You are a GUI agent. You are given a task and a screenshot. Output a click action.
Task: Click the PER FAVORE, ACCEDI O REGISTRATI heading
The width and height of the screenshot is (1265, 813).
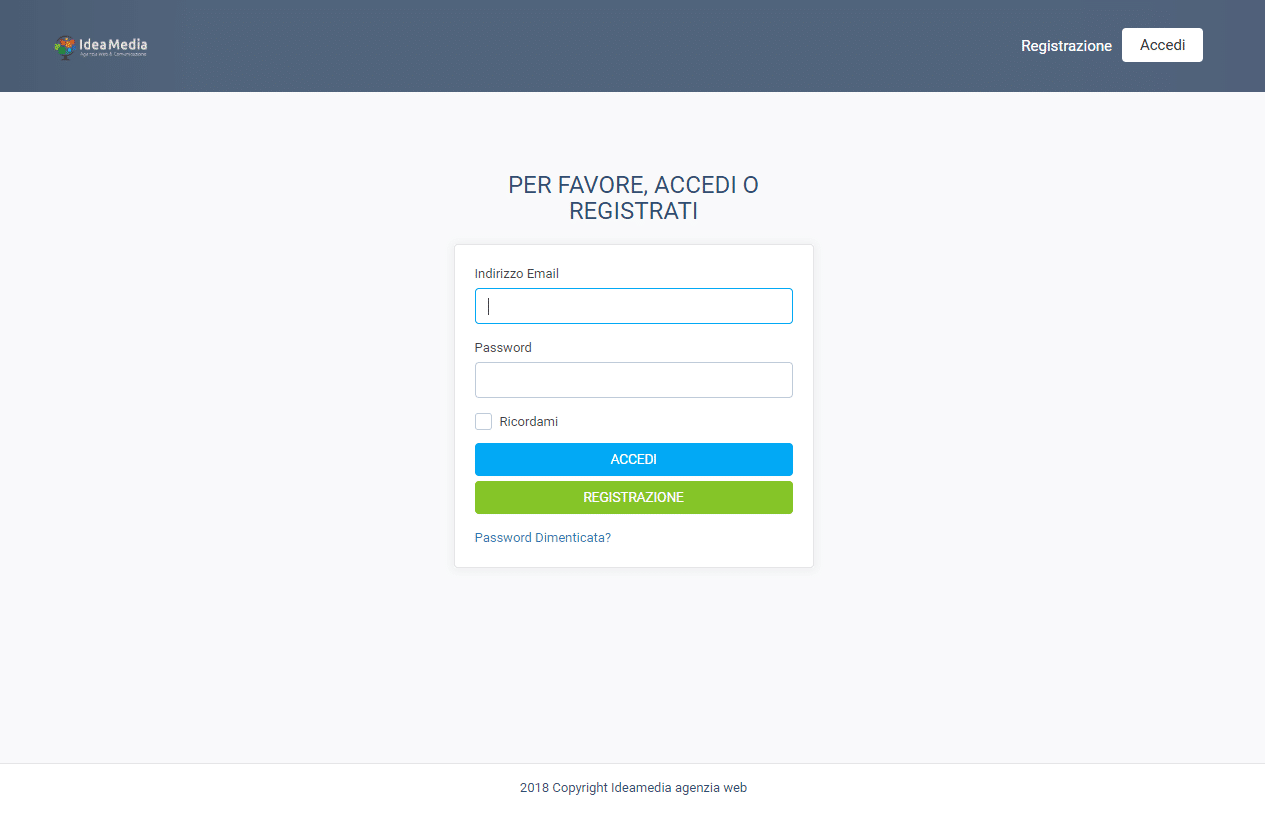tap(634, 198)
